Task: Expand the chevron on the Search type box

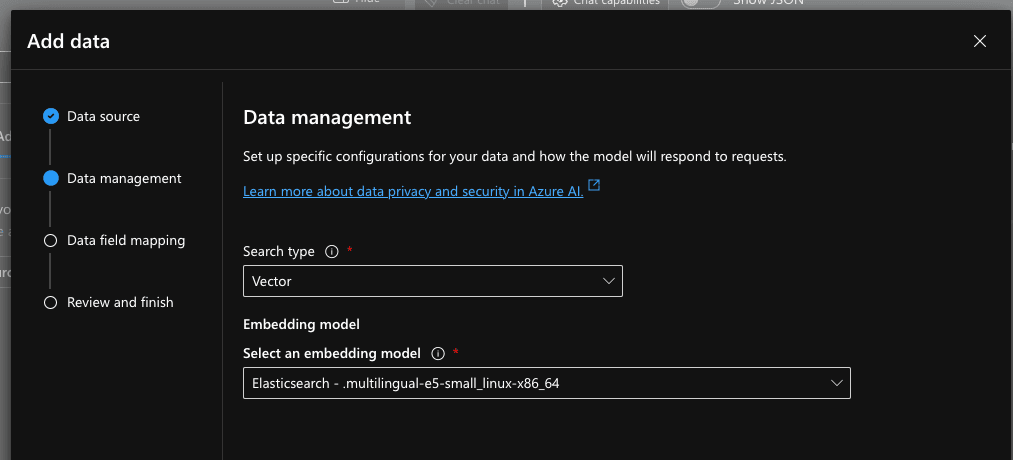Action: (x=609, y=281)
